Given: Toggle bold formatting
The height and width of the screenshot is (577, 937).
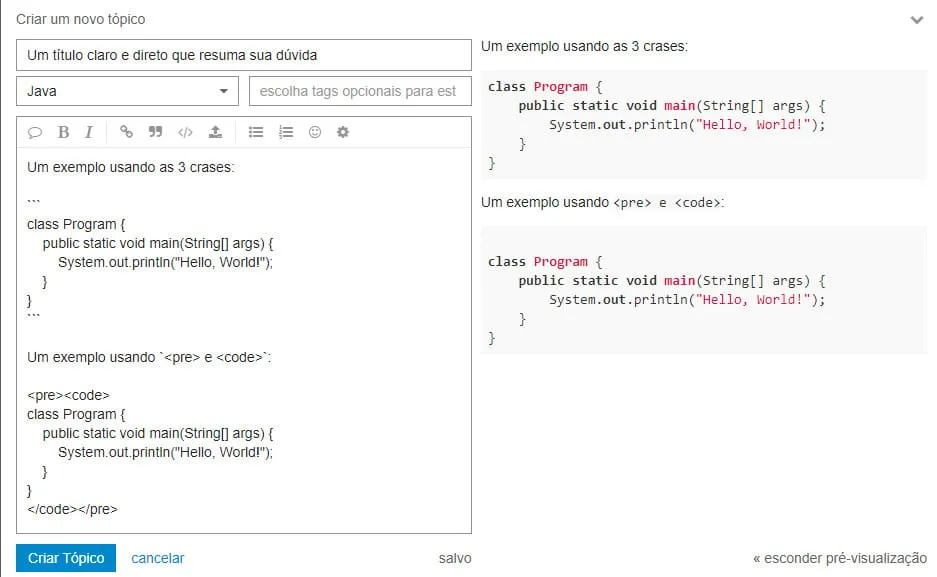Looking at the screenshot, I should pos(63,132).
